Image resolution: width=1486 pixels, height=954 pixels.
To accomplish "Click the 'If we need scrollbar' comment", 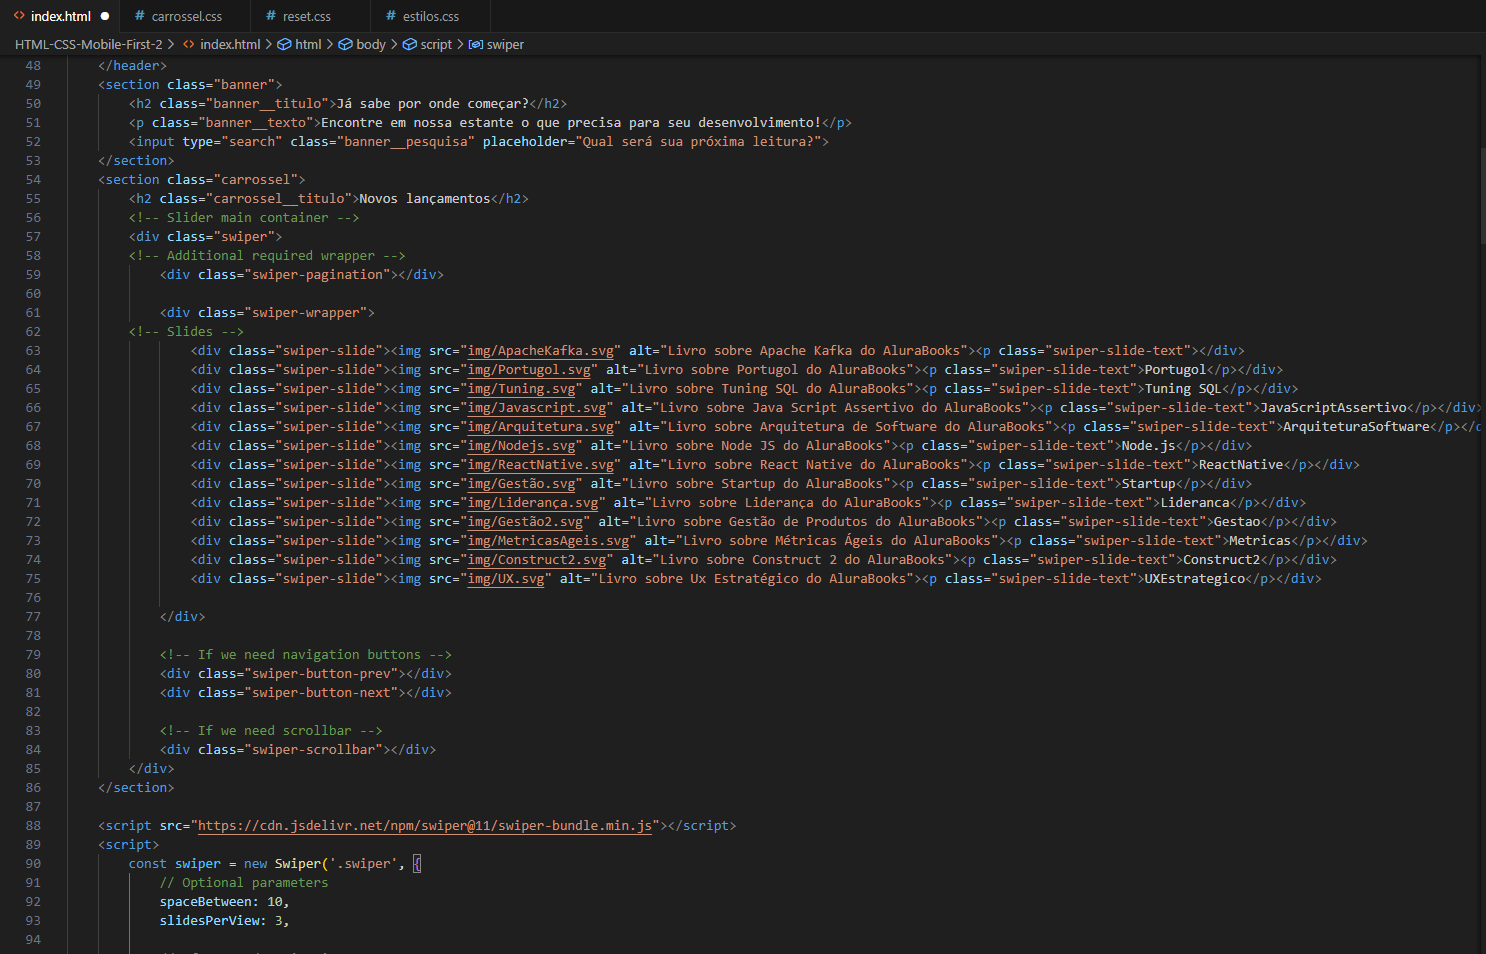I will pyautogui.click(x=271, y=731).
